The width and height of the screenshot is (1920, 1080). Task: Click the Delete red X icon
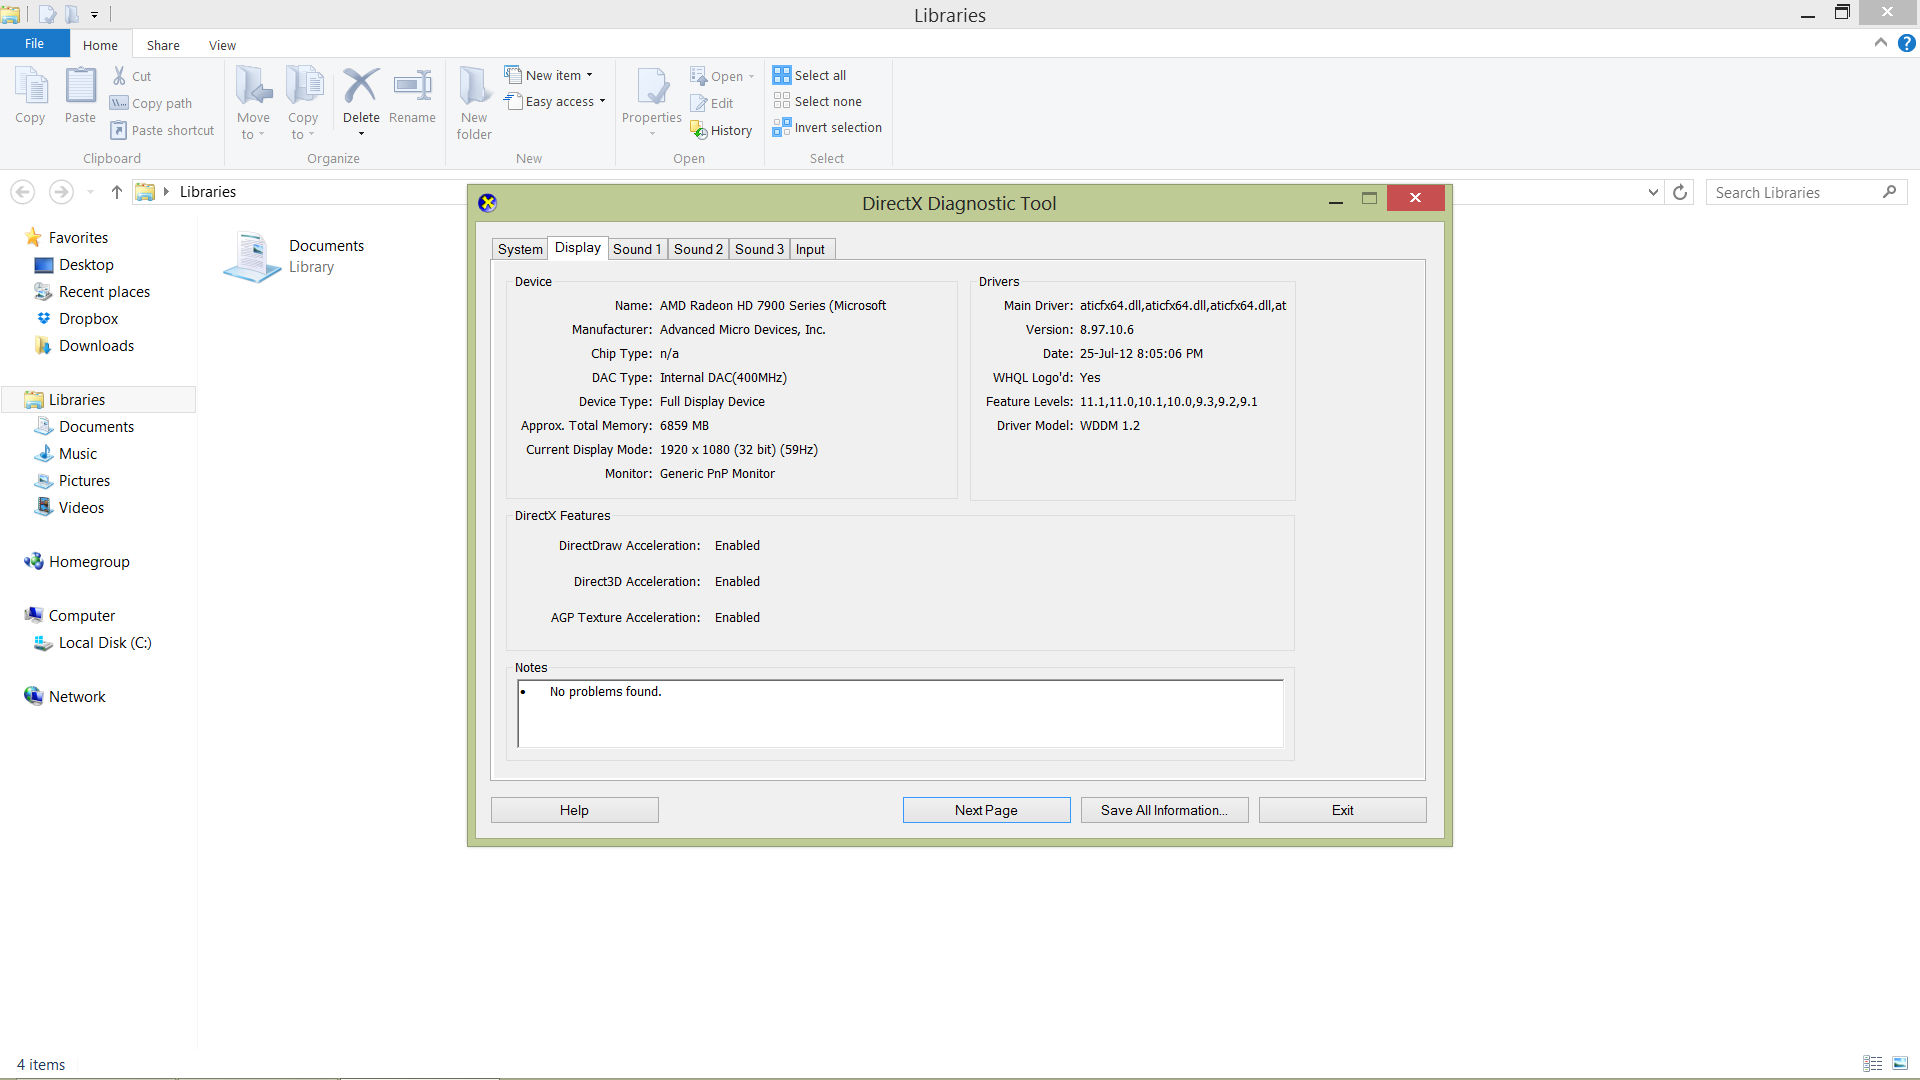(x=361, y=86)
